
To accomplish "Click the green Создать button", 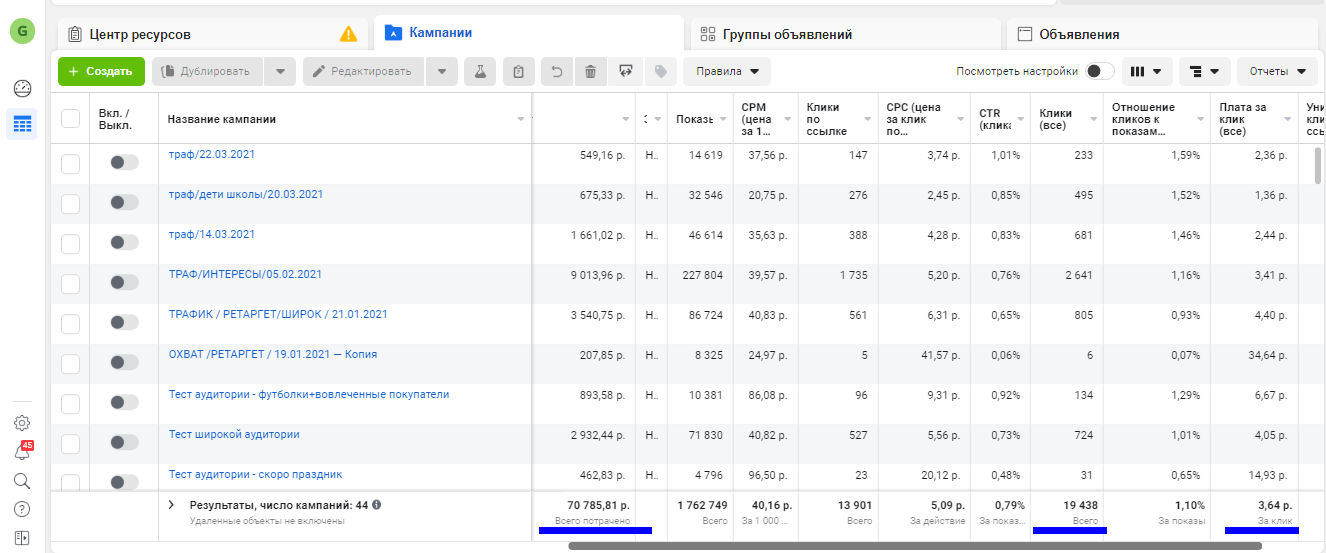I will coord(101,71).
